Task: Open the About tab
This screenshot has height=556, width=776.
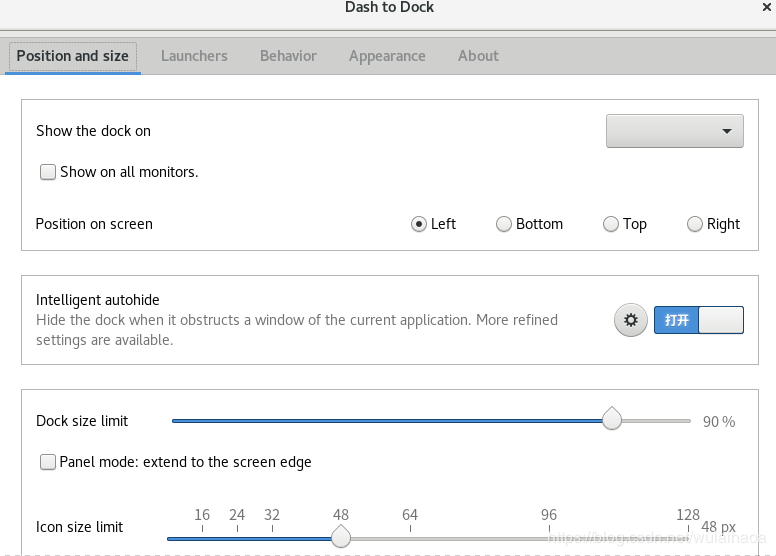Action: point(478,56)
